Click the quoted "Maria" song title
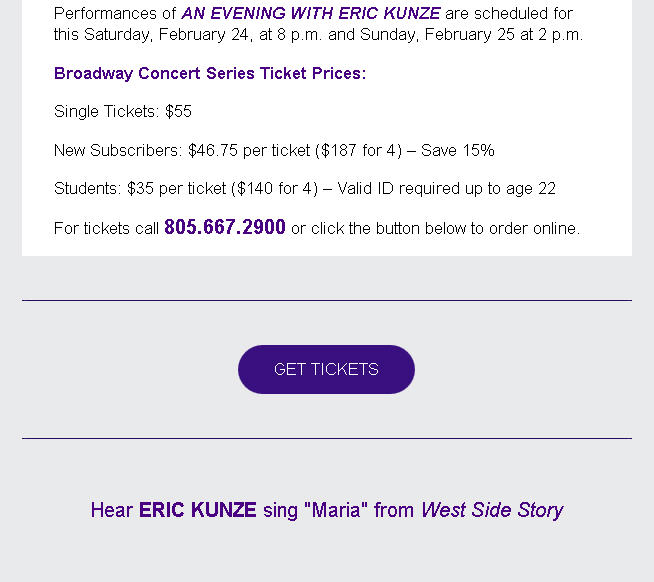Screen dimensions: 654x582 pos(336,510)
